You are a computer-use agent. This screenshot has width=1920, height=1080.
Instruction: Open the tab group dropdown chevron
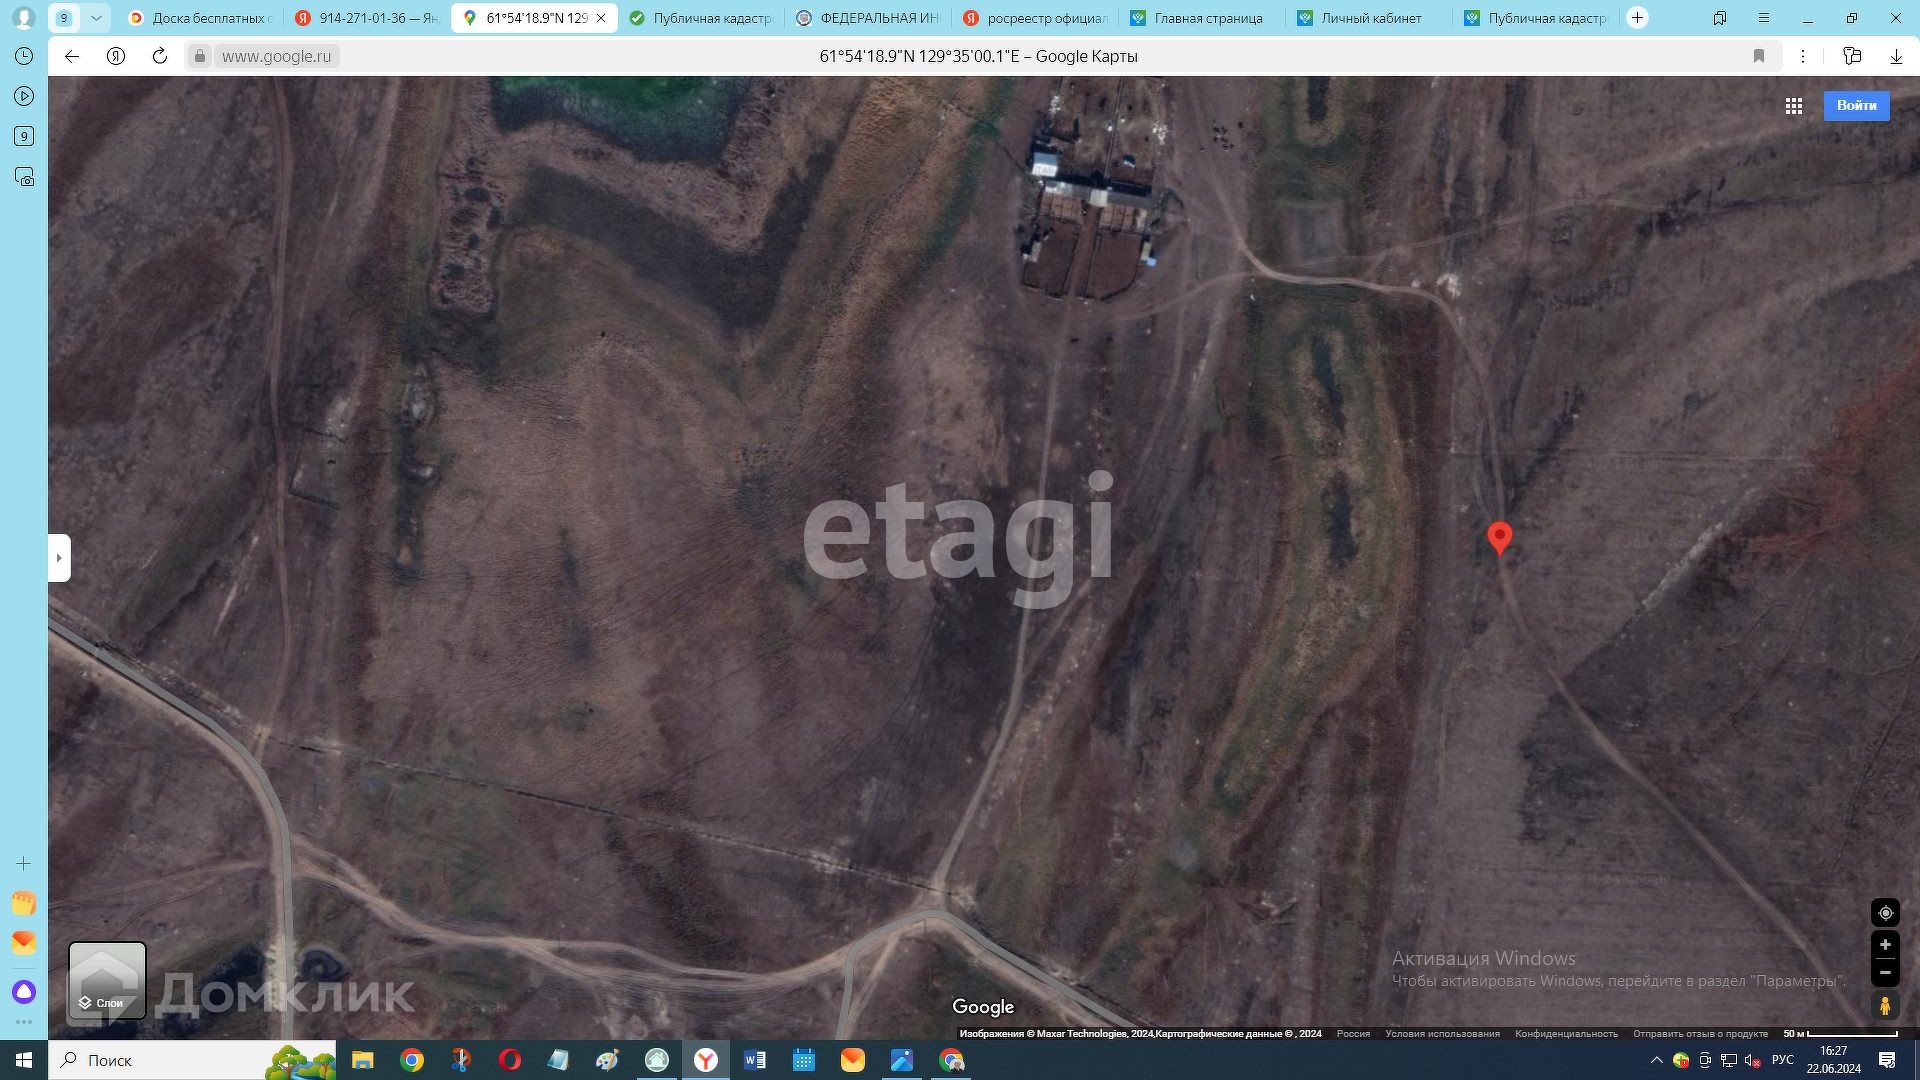96,18
